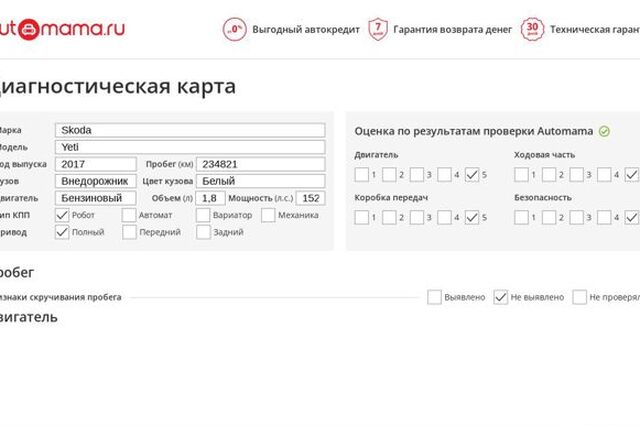The image size is (640, 426).
Task: Click the Объем field showing 1,8
Action: pos(210,198)
